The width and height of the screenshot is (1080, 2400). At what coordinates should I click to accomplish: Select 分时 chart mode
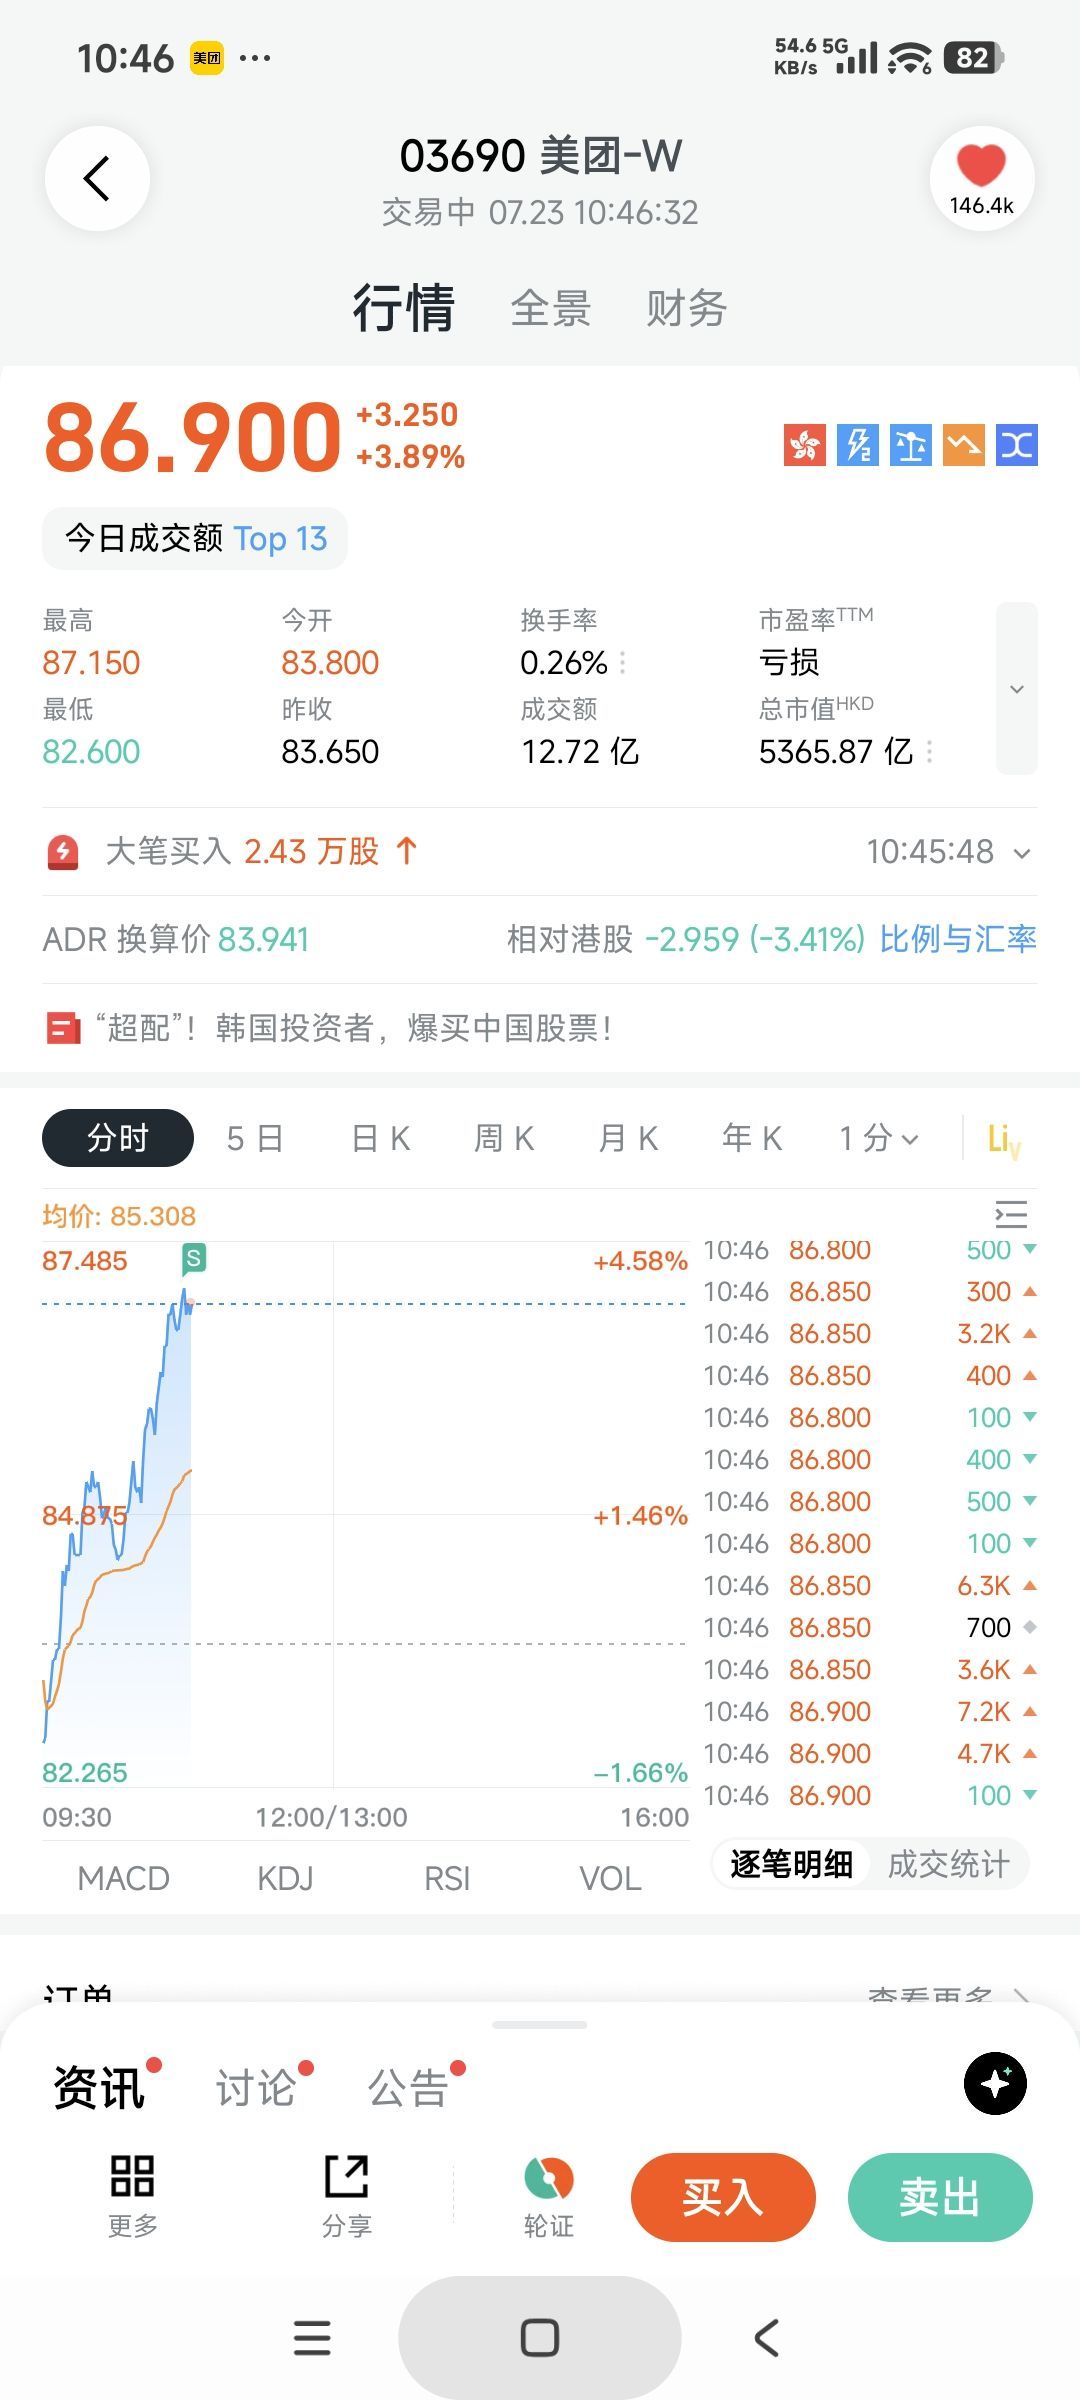pos(118,1138)
